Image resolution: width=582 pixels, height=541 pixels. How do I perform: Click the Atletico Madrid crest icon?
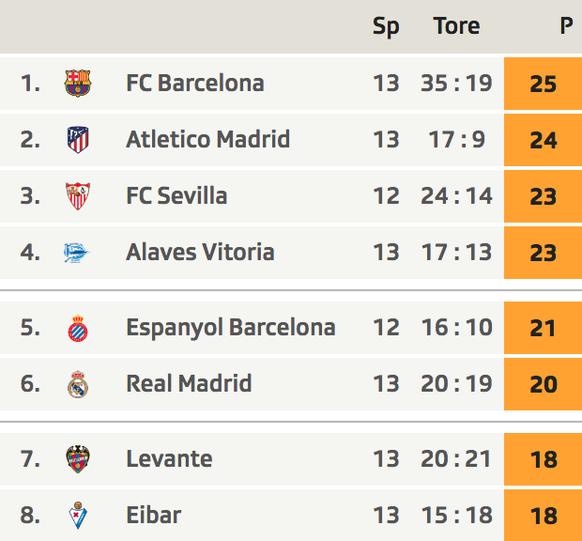point(78,140)
